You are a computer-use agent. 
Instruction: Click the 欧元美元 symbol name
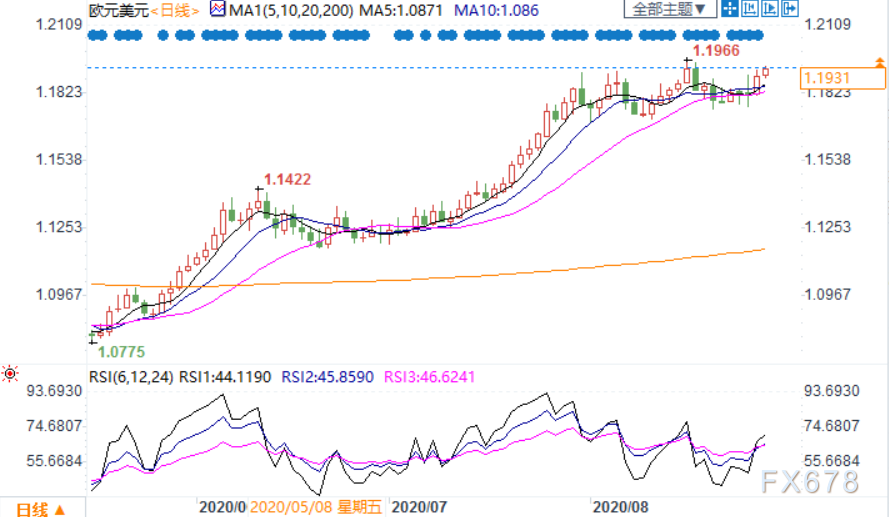pyautogui.click(x=119, y=10)
